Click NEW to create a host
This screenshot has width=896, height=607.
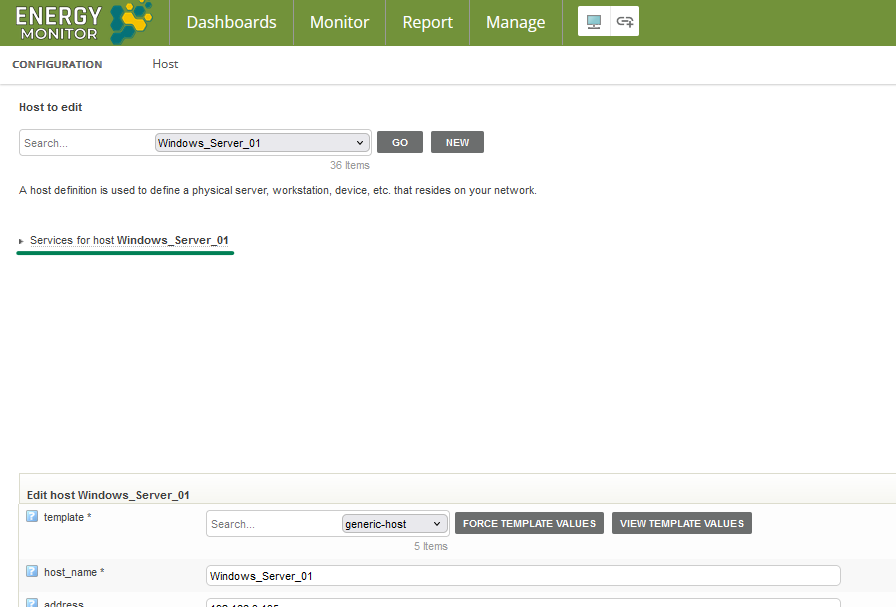point(457,142)
